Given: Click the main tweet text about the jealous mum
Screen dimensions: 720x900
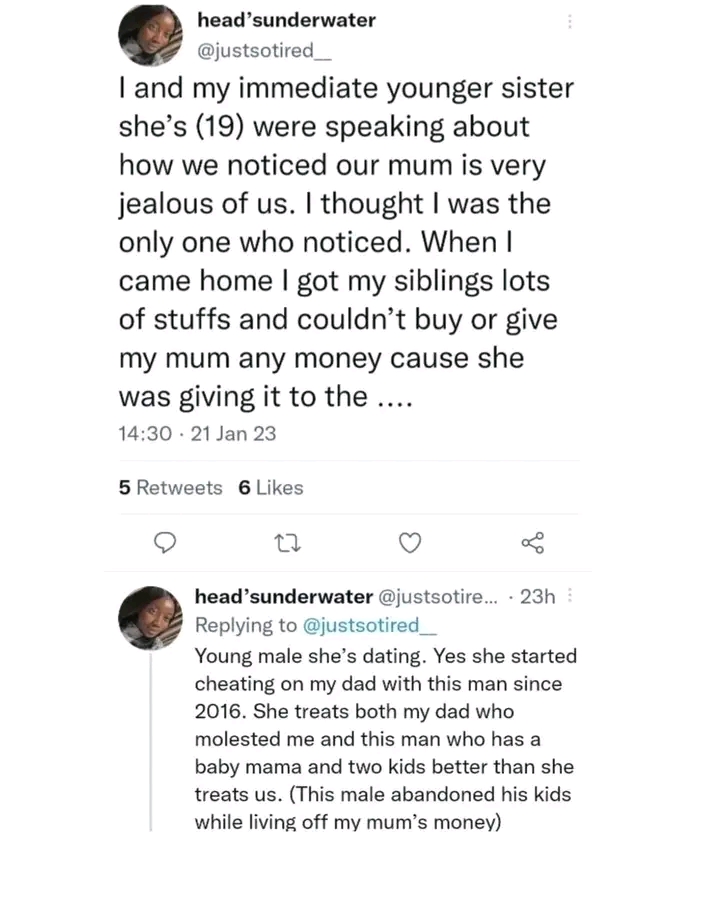Looking at the screenshot, I should (x=345, y=240).
